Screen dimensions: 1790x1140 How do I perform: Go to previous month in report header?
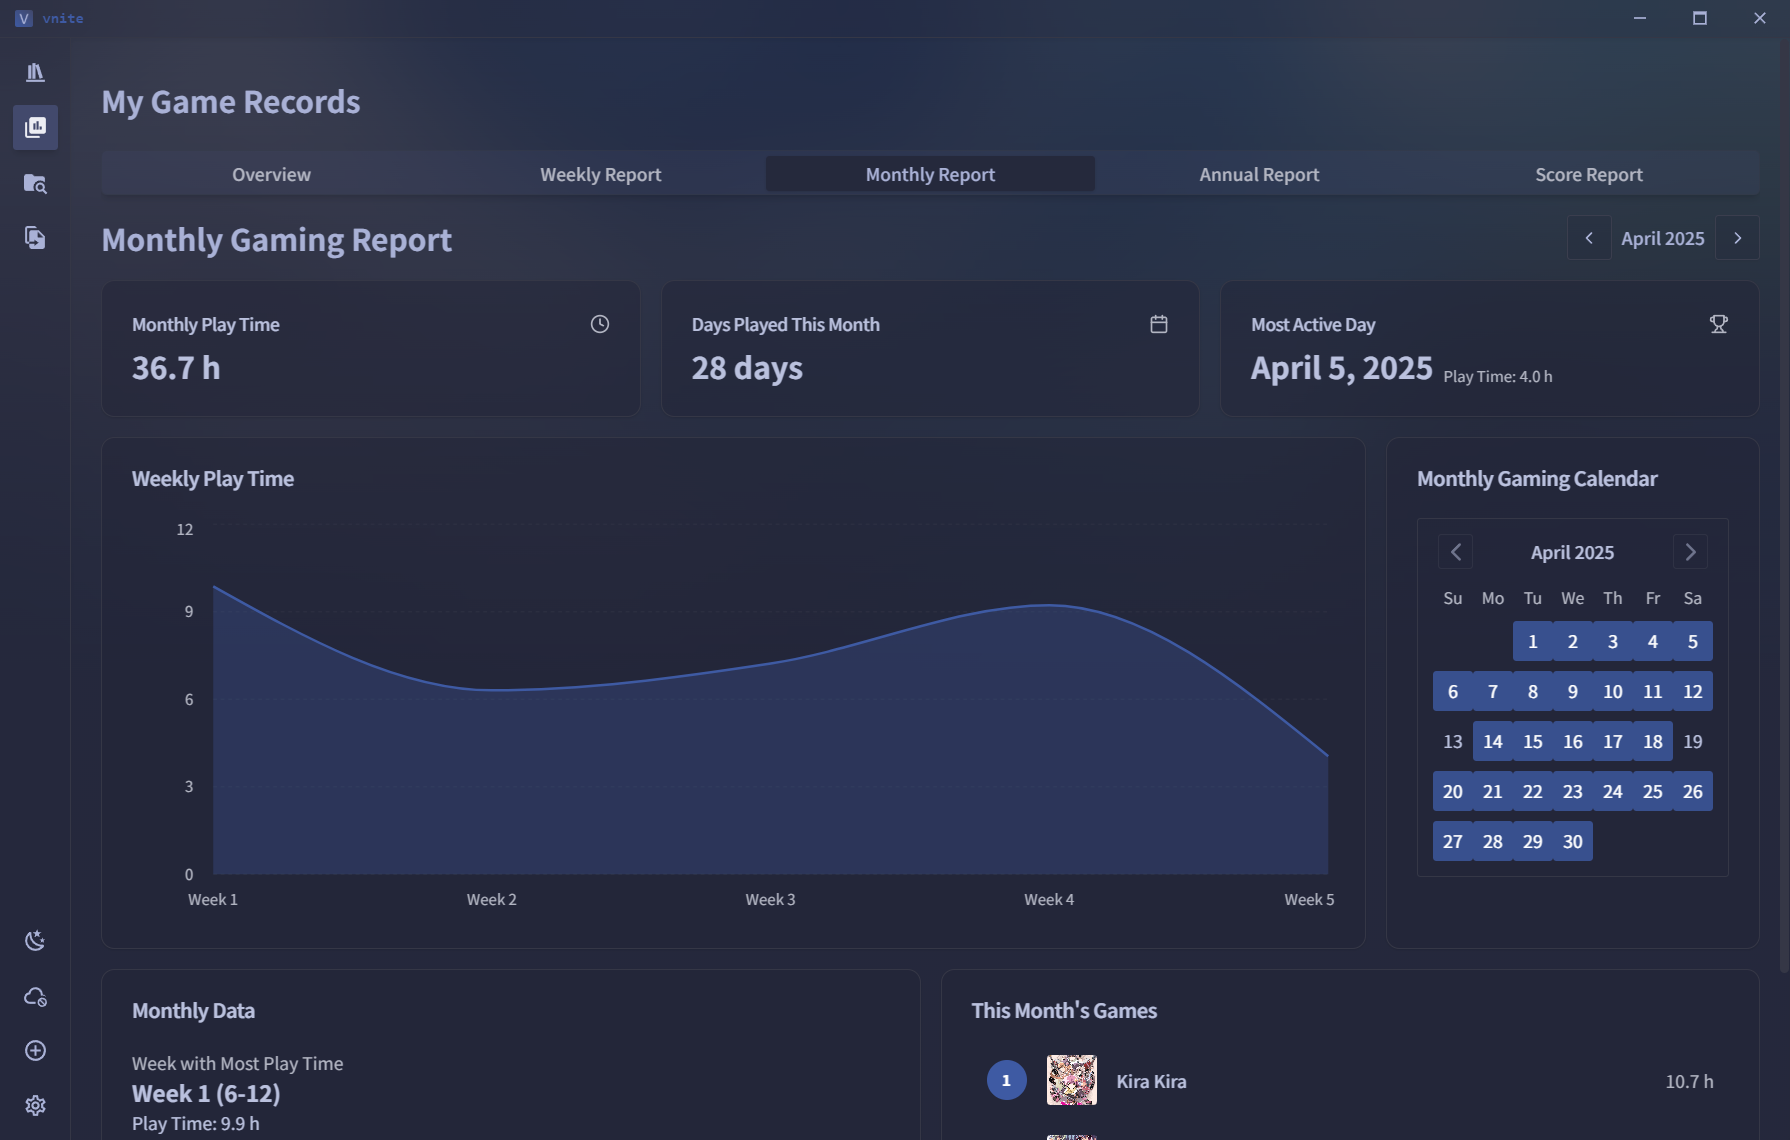[x=1589, y=238]
